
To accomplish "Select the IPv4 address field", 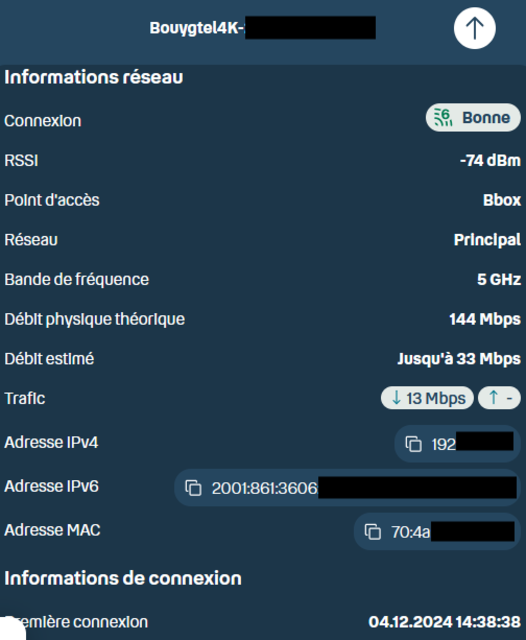I will pos(457,444).
